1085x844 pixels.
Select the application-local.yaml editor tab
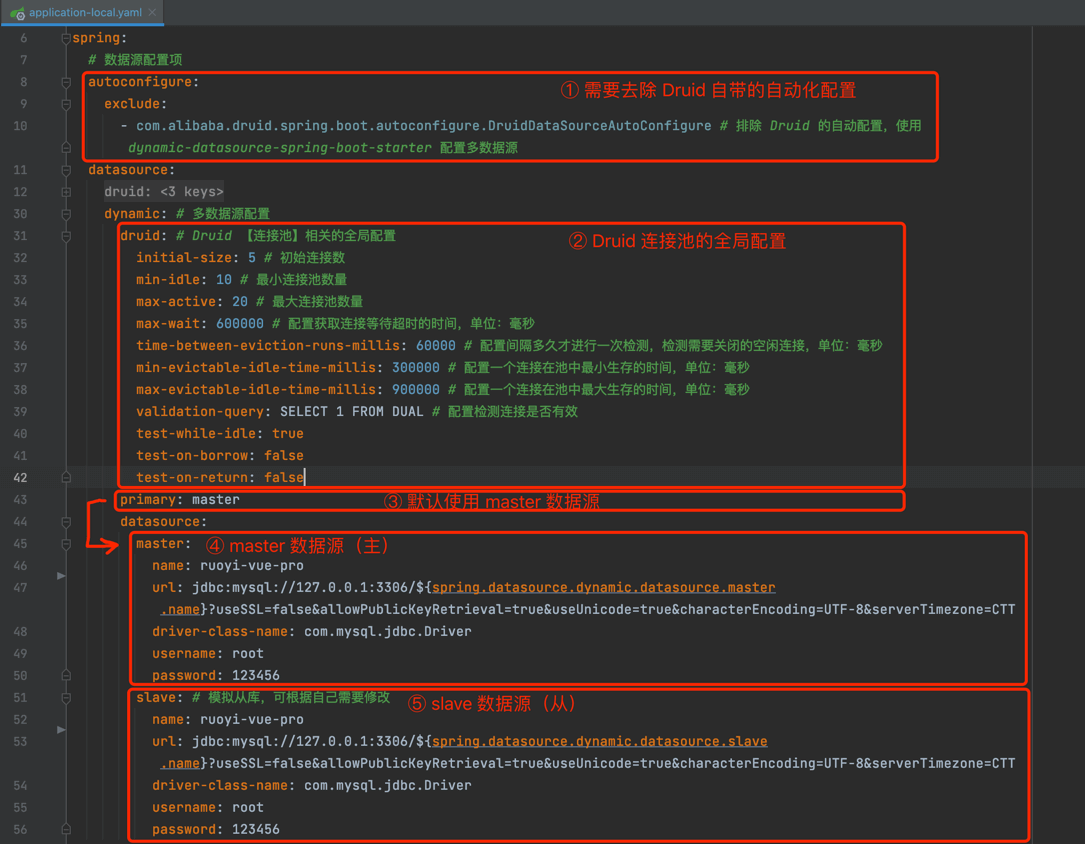[x=85, y=13]
